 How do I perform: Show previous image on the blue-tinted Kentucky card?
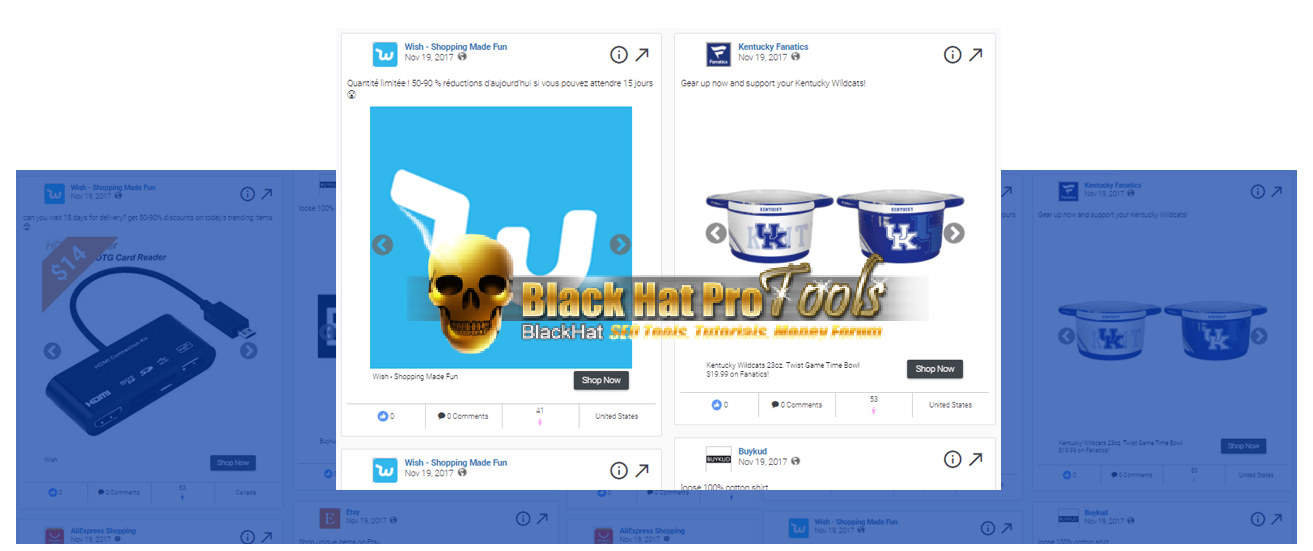[x=1067, y=336]
